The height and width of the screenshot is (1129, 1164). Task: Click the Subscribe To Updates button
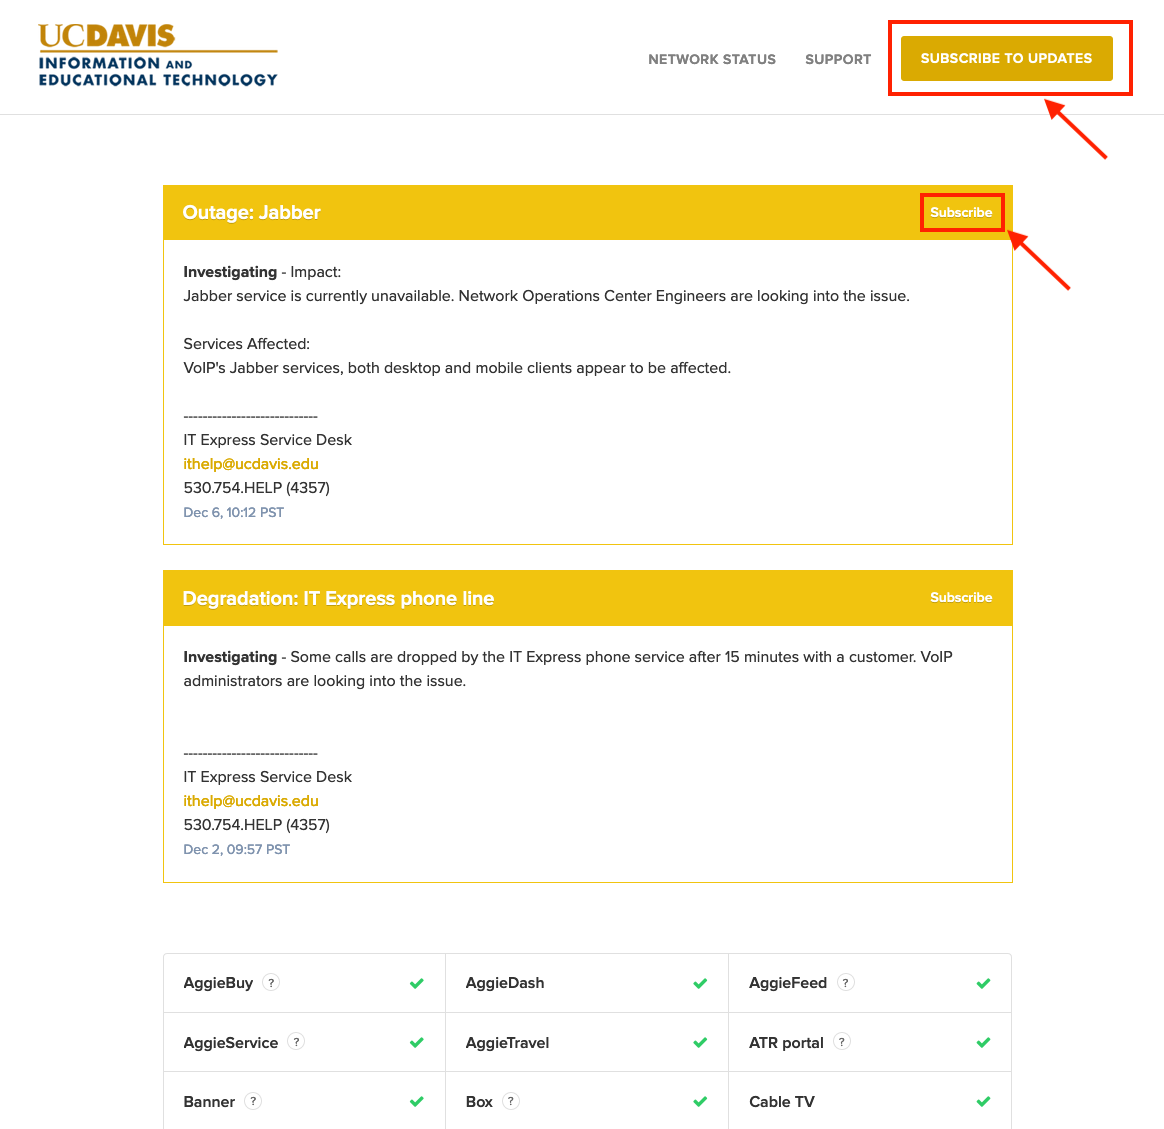(x=1006, y=58)
